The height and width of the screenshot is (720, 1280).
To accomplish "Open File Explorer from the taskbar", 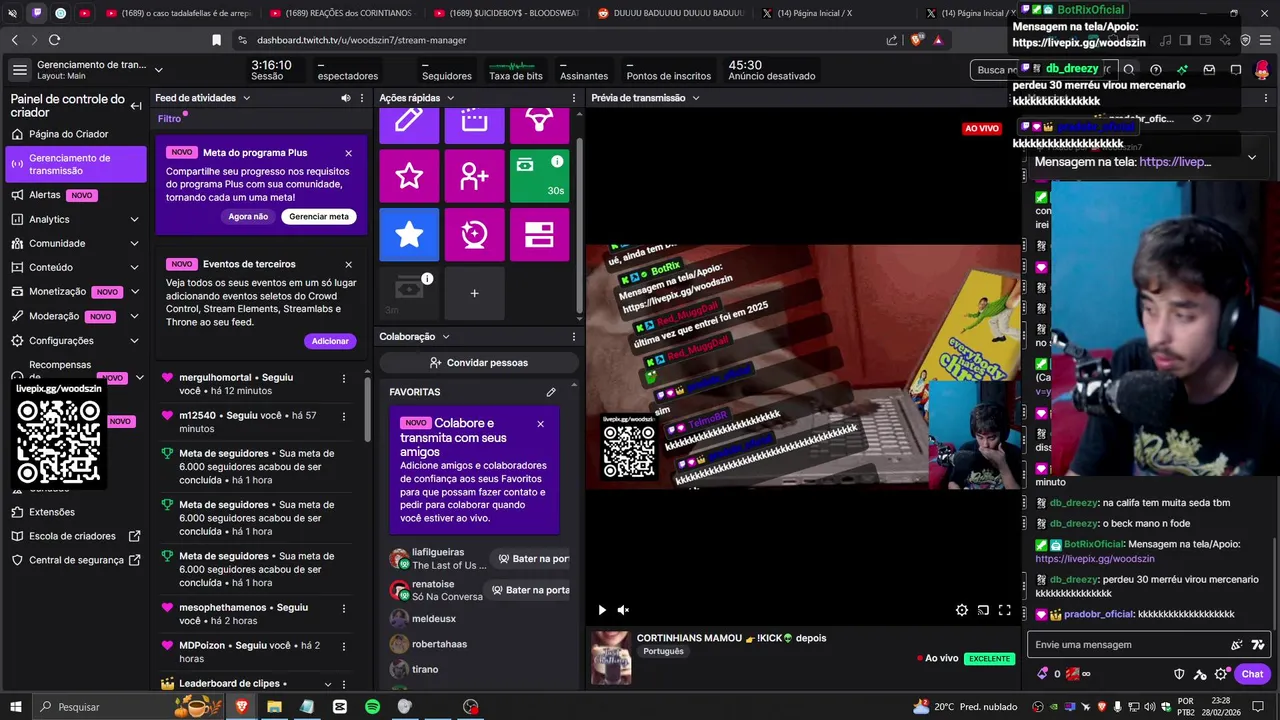I will tap(274, 707).
